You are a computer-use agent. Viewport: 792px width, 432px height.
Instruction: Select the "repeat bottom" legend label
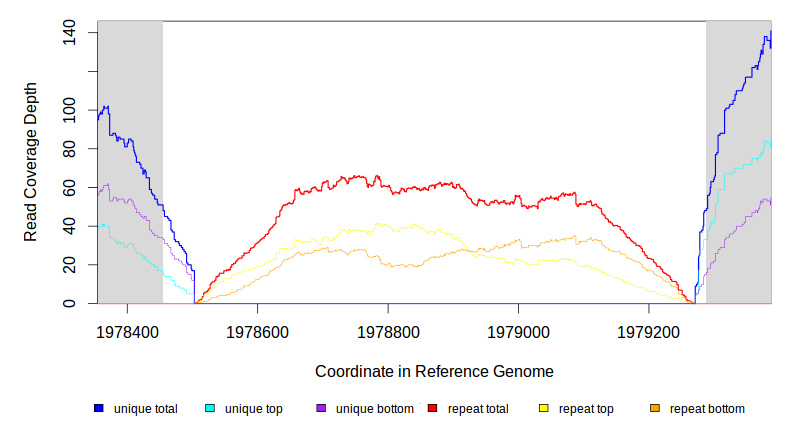[x=707, y=409]
